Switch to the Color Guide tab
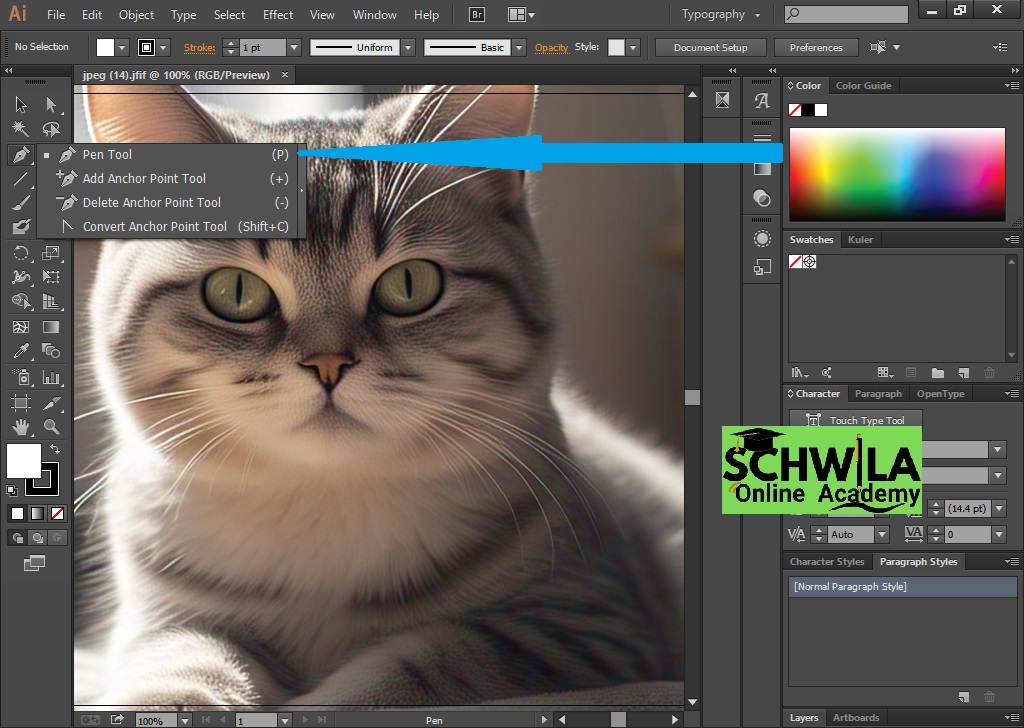The height and width of the screenshot is (728, 1024). click(x=863, y=86)
